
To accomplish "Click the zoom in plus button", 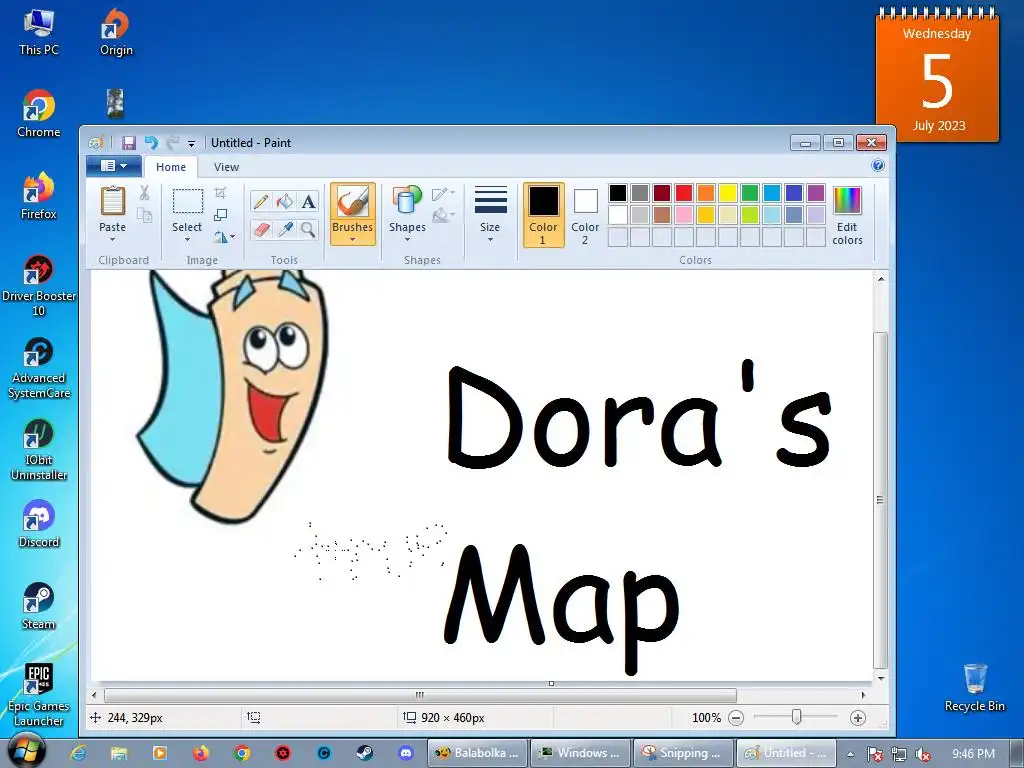I will pyautogui.click(x=857, y=718).
